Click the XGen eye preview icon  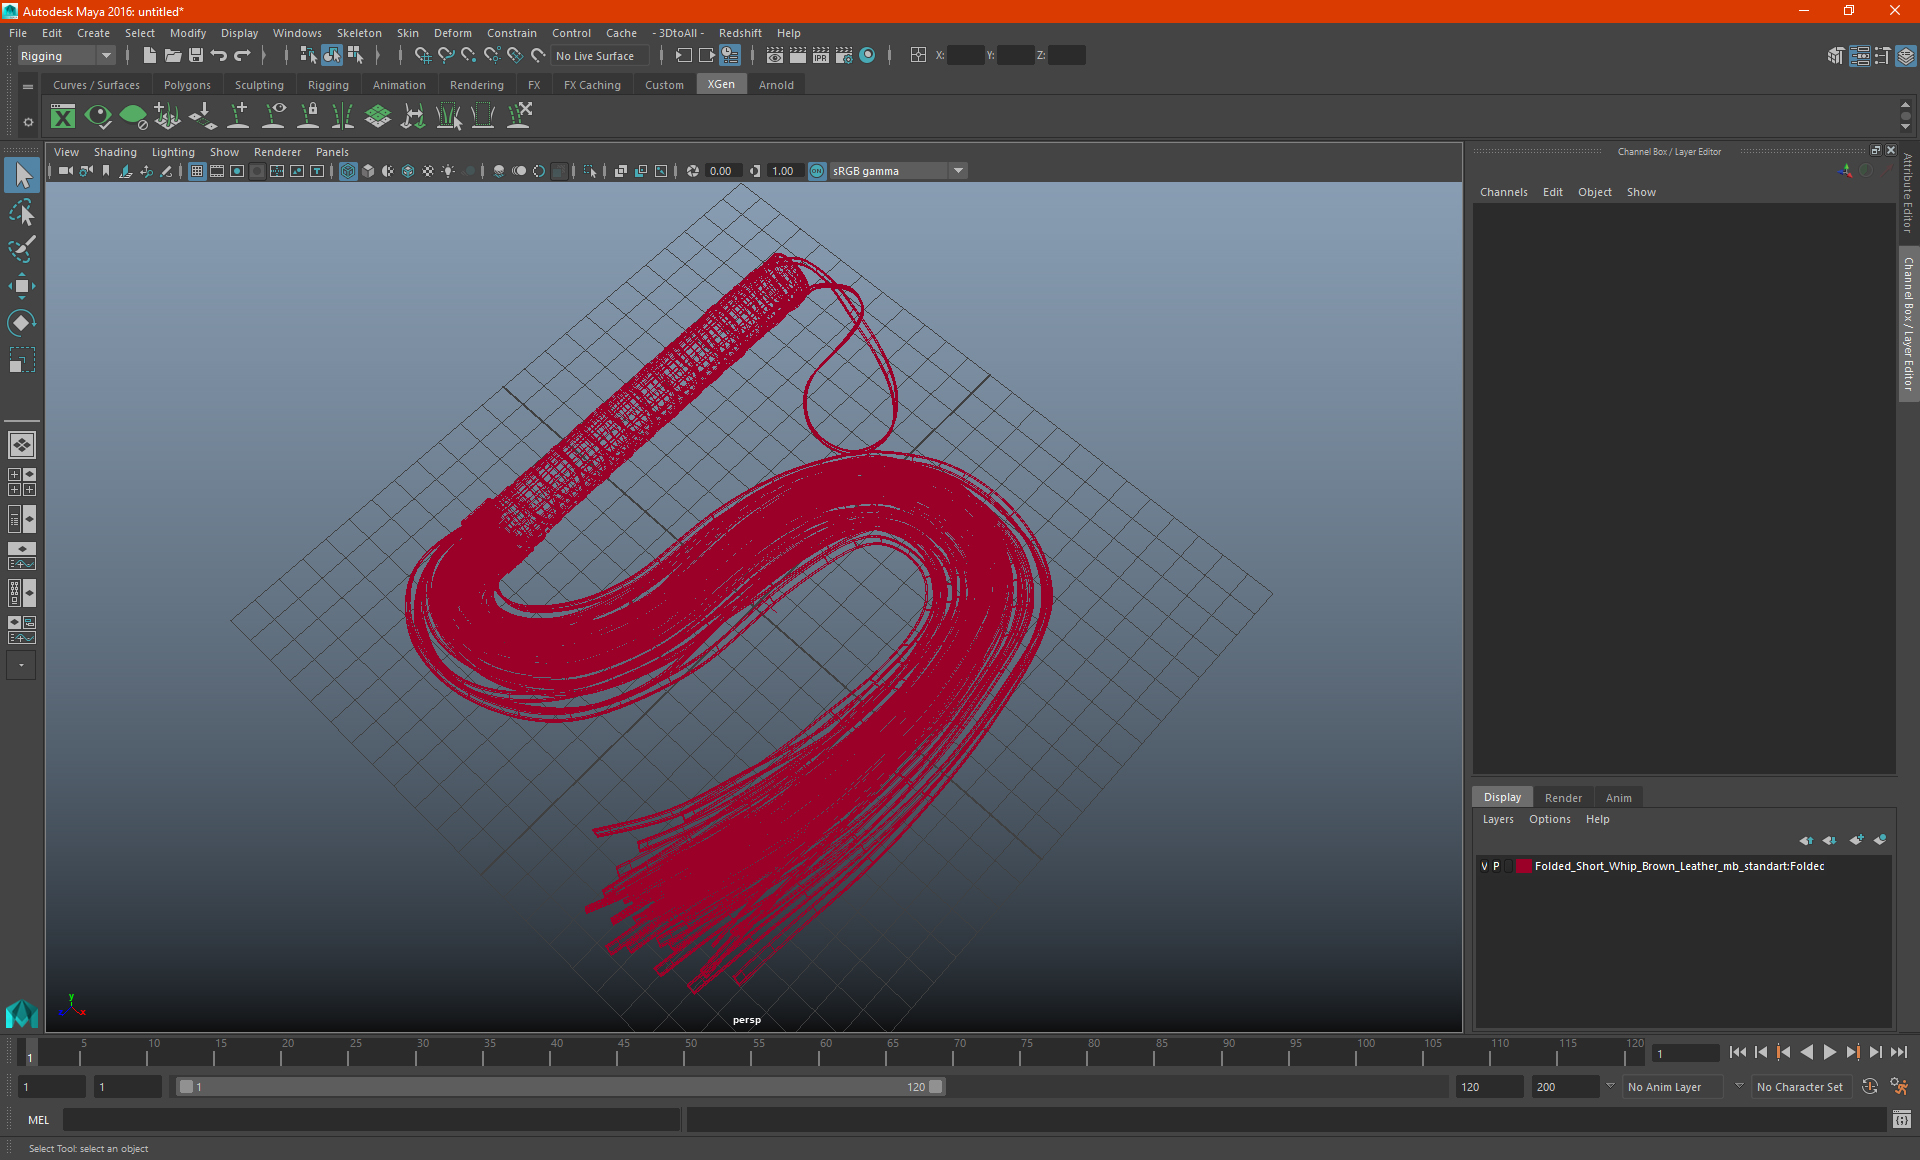click(x=98, y=117)
